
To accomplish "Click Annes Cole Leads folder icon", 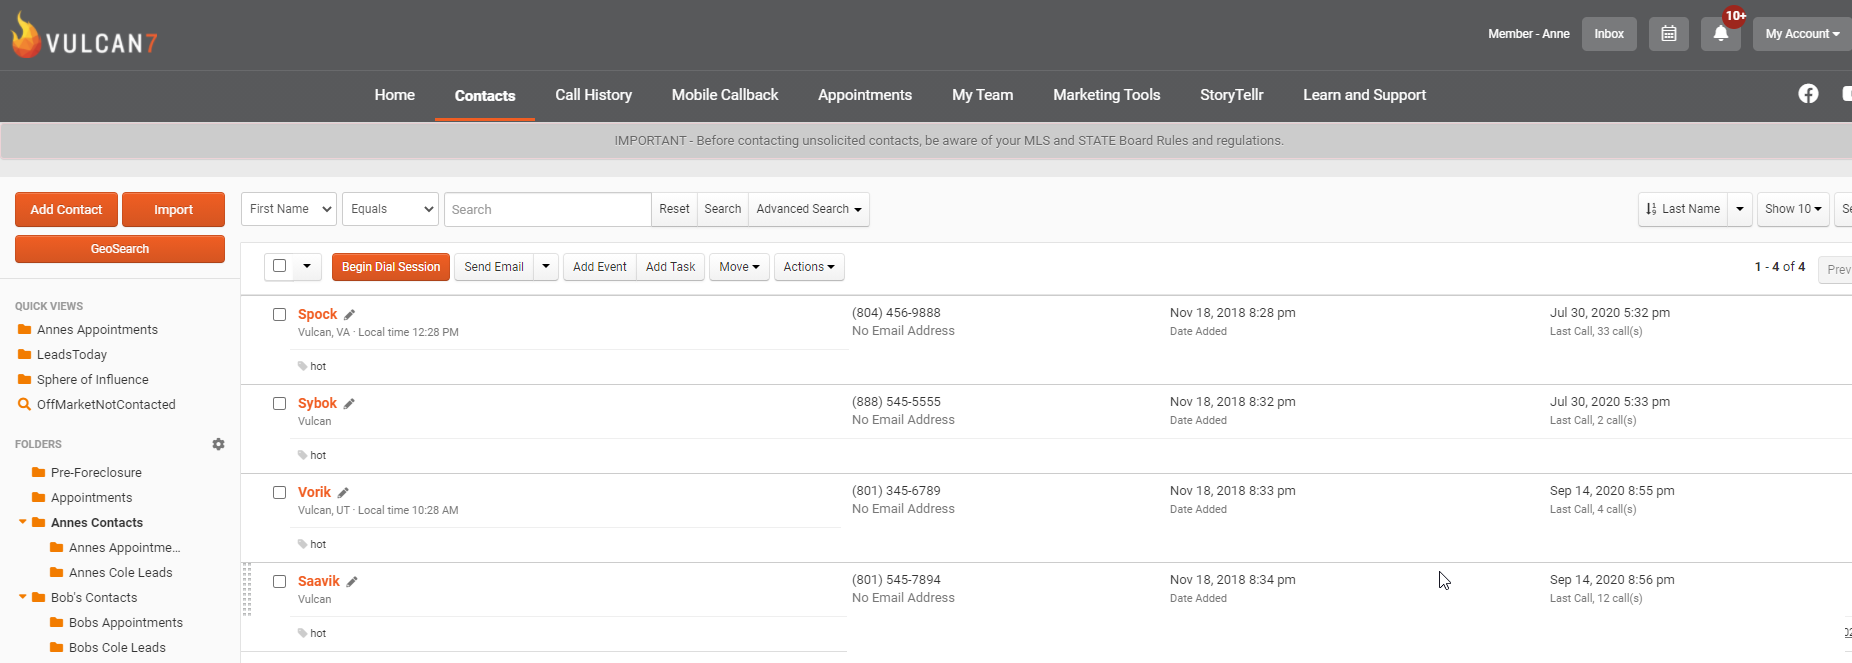I will [56, 572].
